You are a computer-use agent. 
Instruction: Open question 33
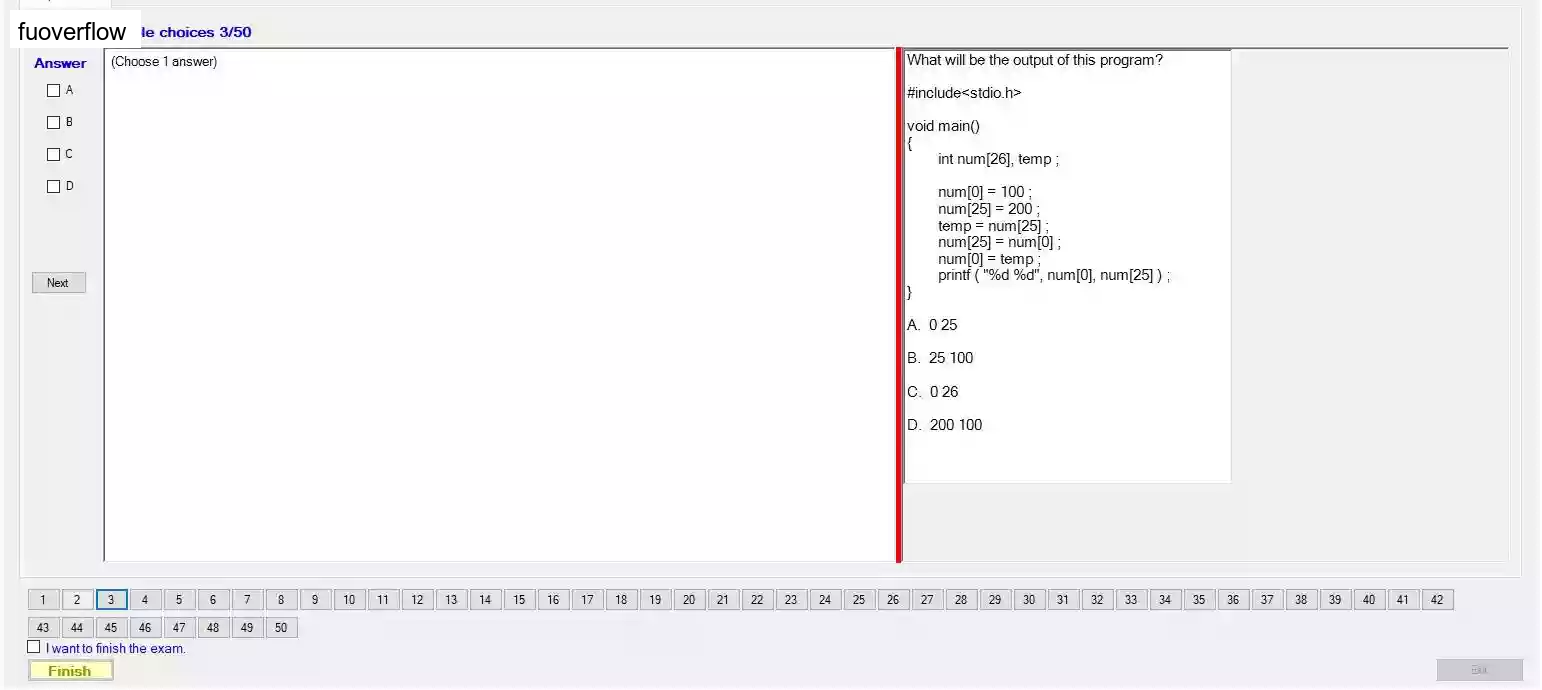tap(1131, 600)
